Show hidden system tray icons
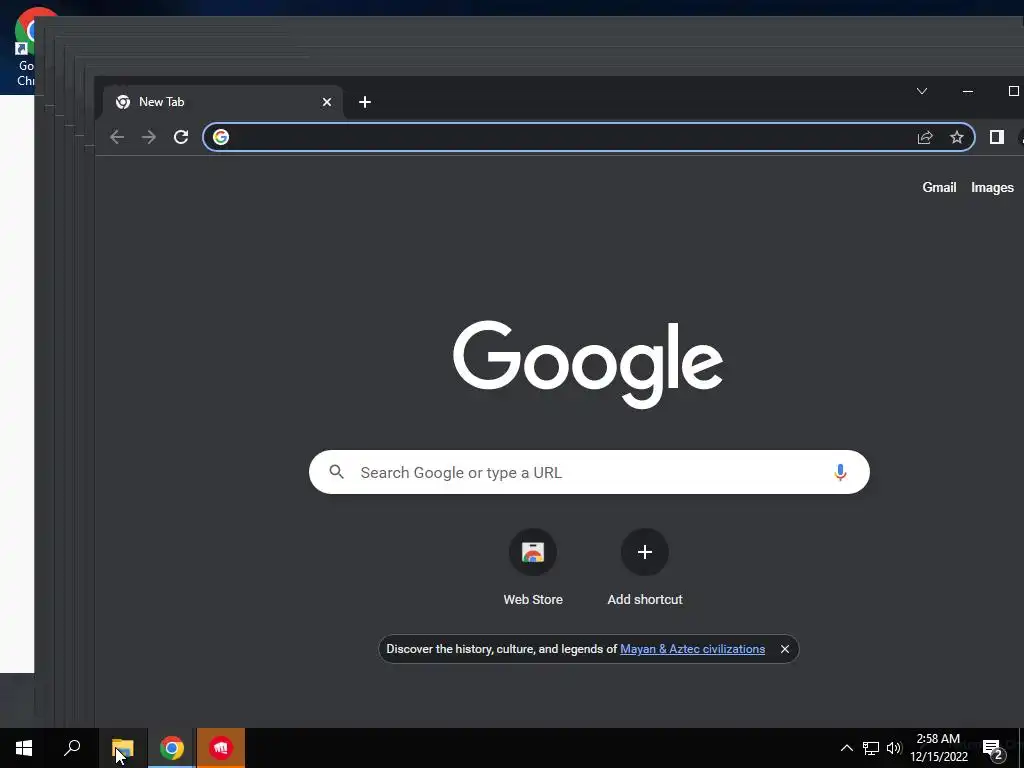Image resolution: width=1024 pixels, height=768 pixels. click(846, 748)
